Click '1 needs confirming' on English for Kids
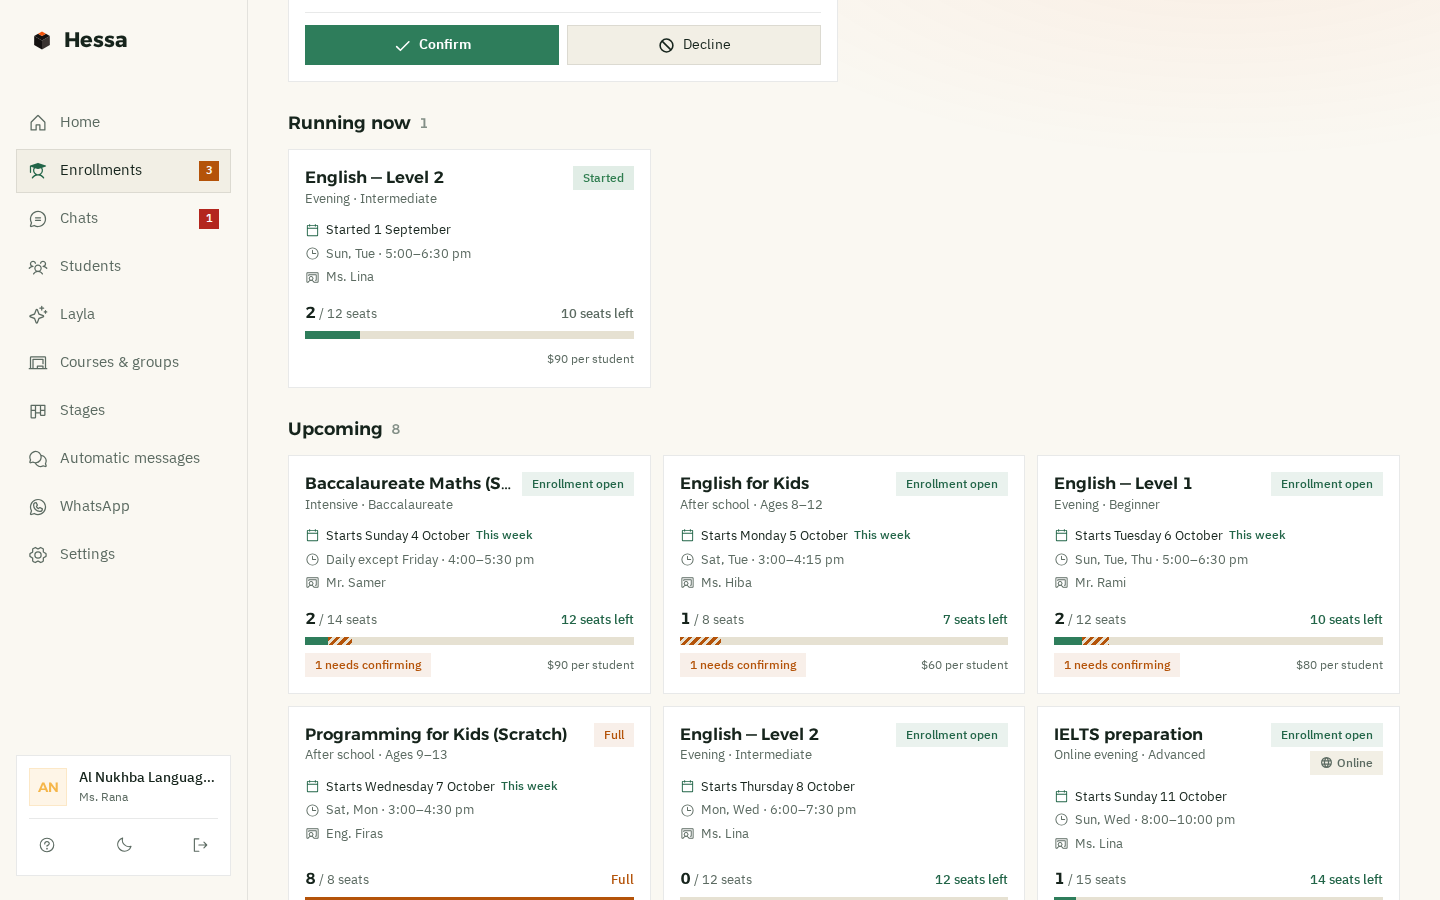1440x900 pixels. point(743,665)
